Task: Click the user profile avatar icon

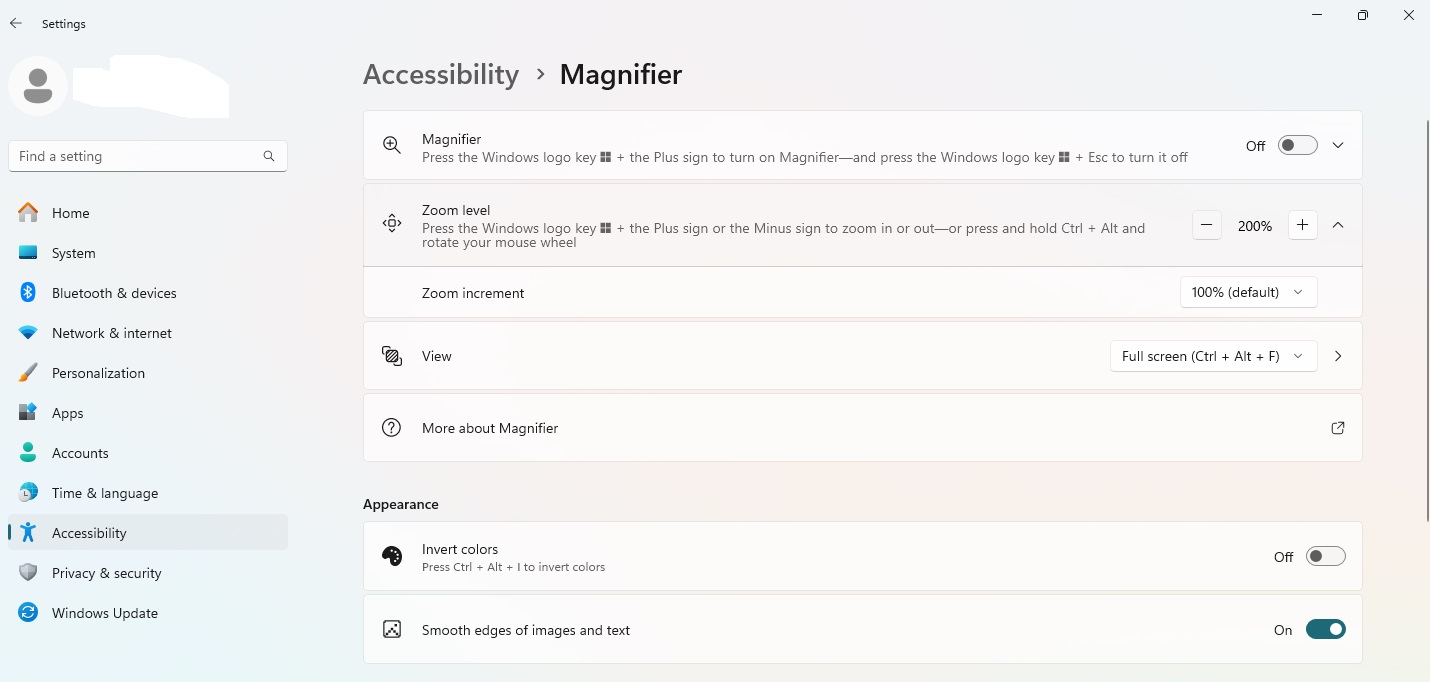Action: pos(38,86)
